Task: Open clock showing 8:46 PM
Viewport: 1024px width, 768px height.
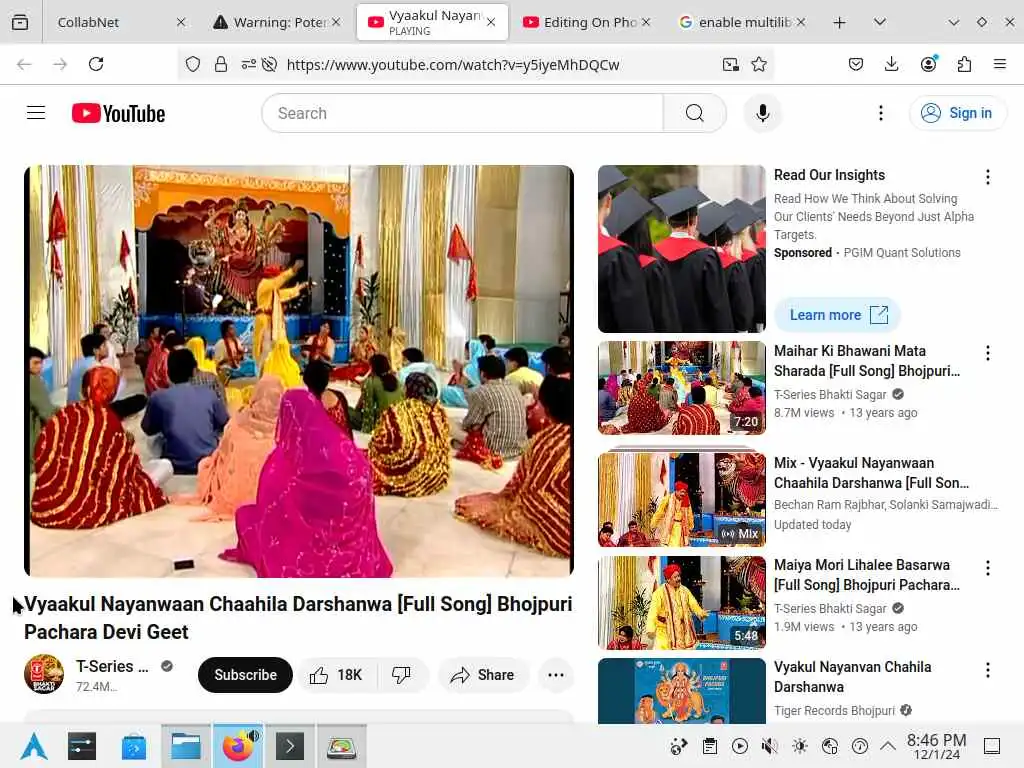Action: coord(936,746)
